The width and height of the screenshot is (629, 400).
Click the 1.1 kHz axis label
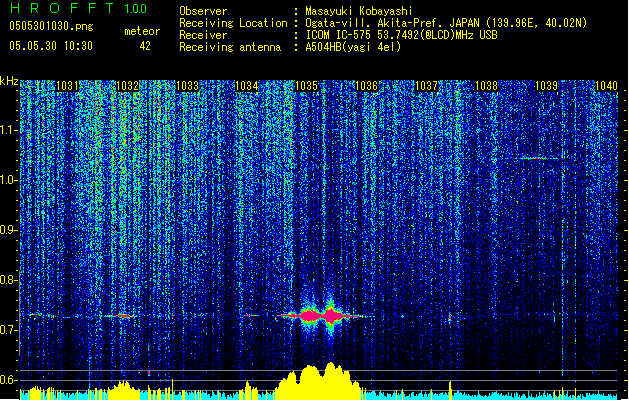9,130
